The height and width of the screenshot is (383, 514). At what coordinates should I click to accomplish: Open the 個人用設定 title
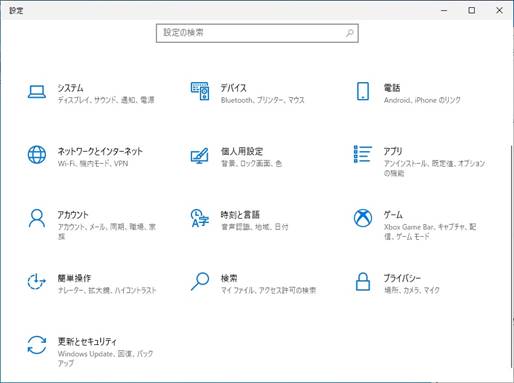242,151
